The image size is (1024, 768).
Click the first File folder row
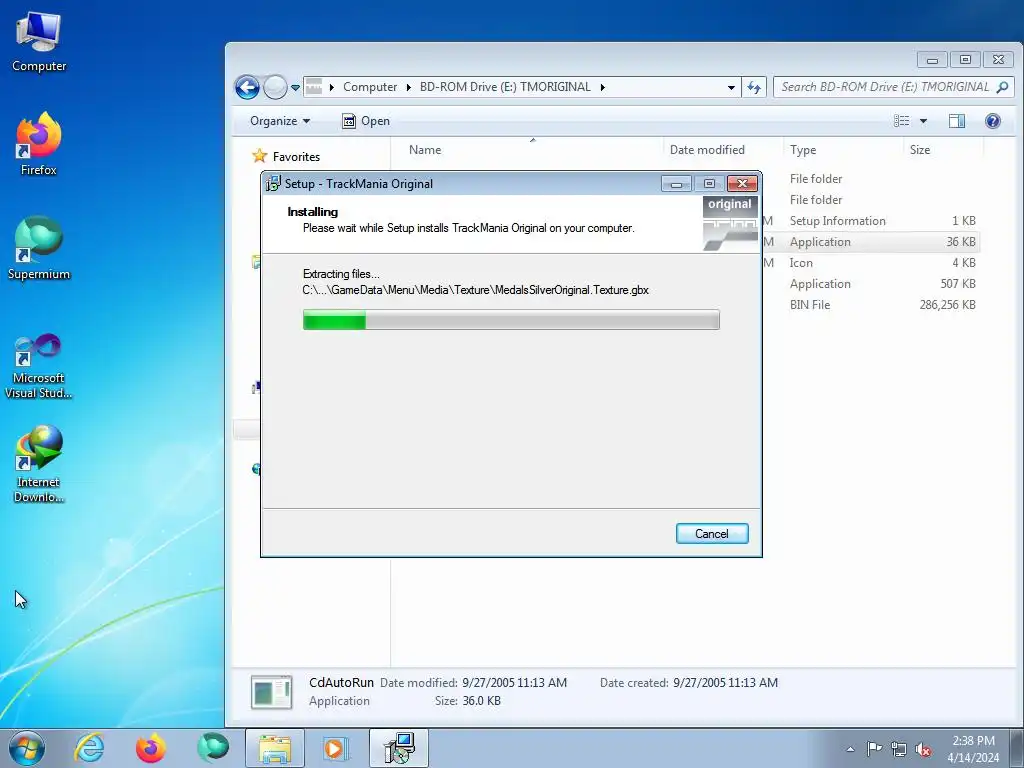871,179
